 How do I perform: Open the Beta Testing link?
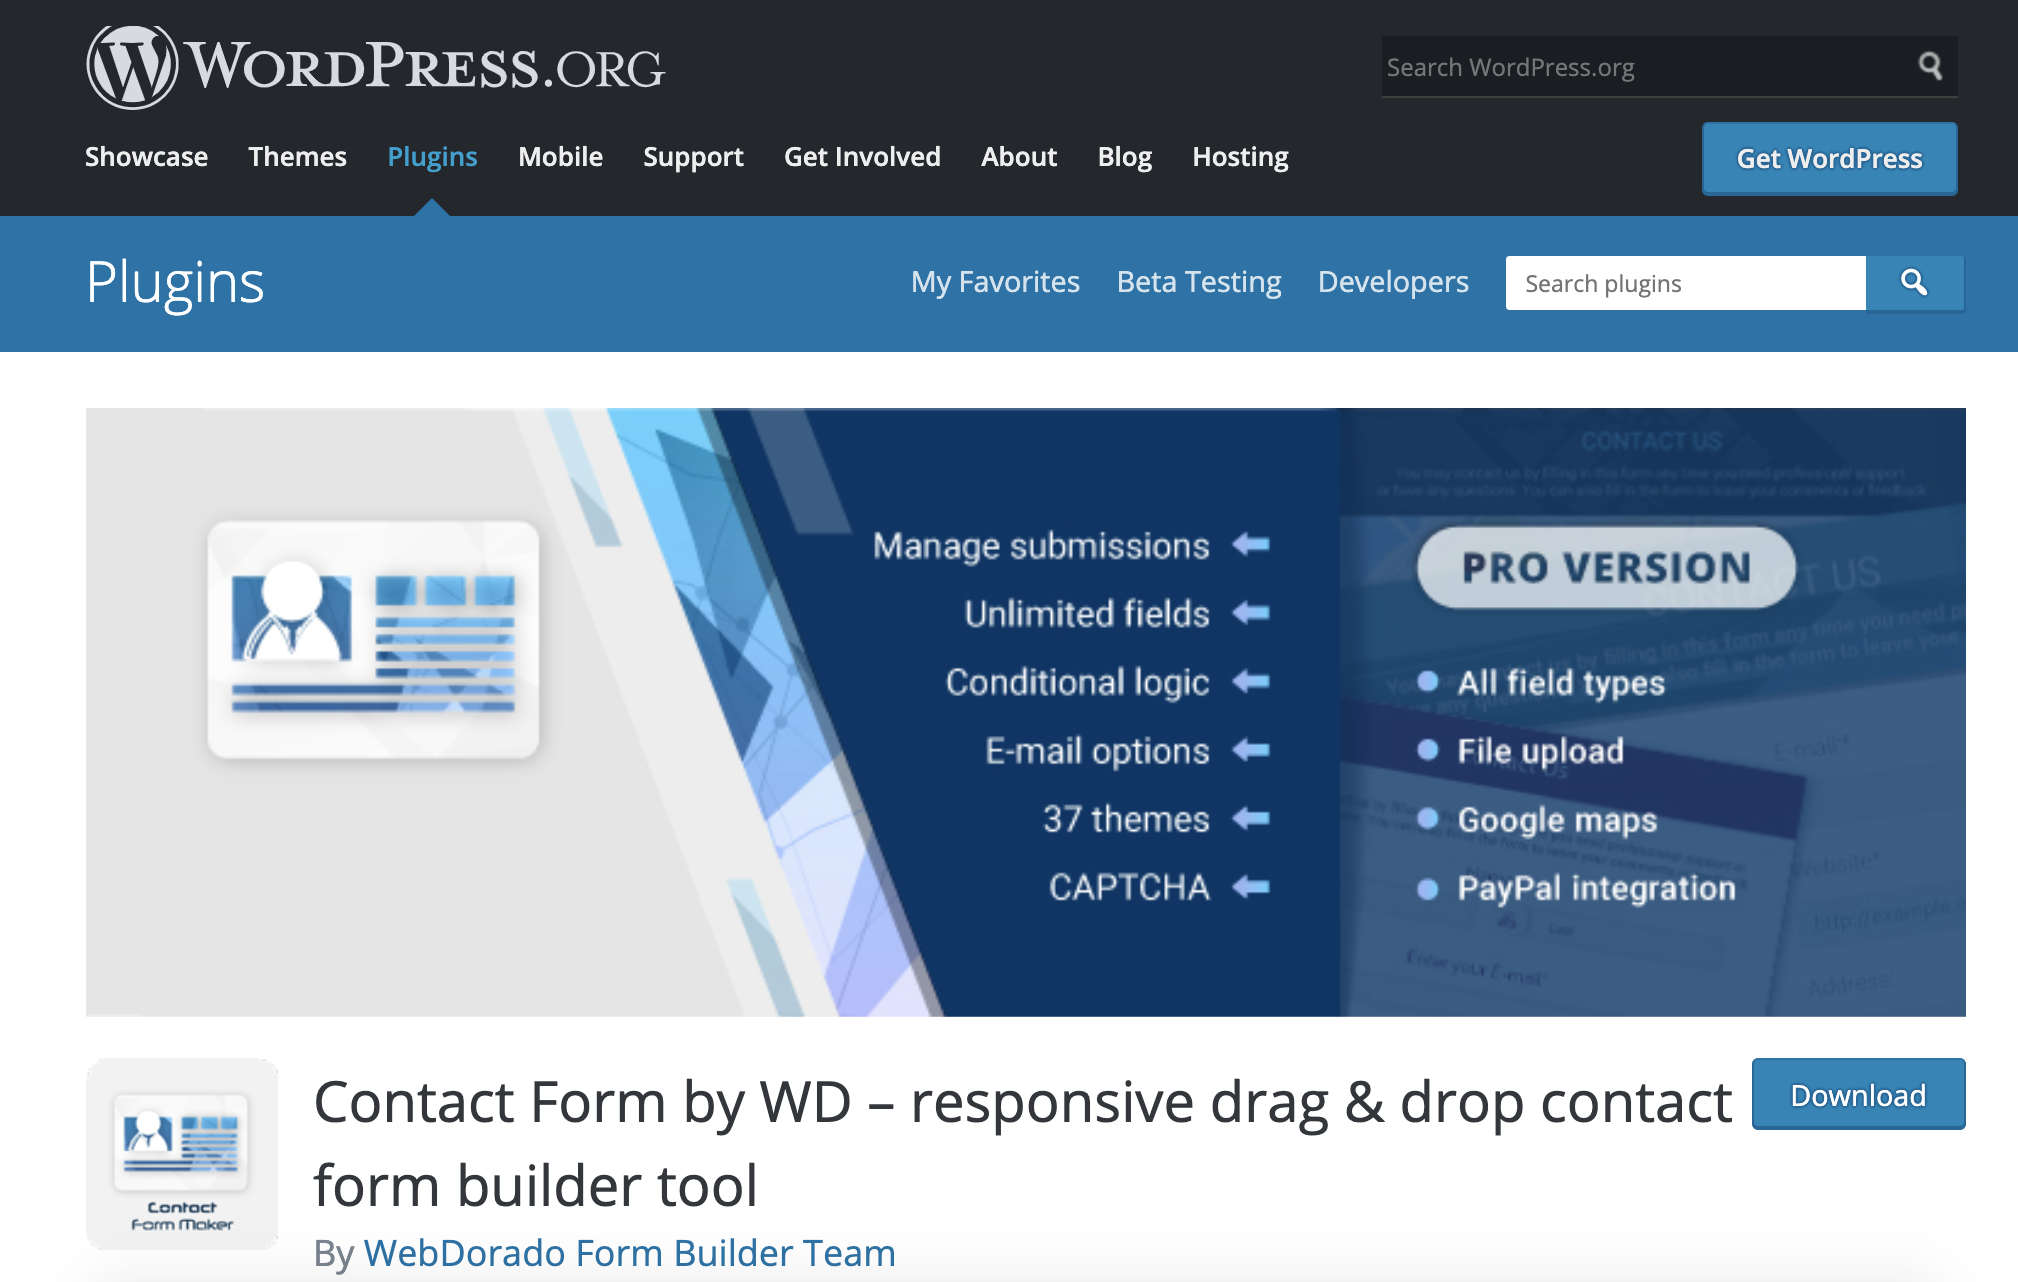(x=1198, y=282)
